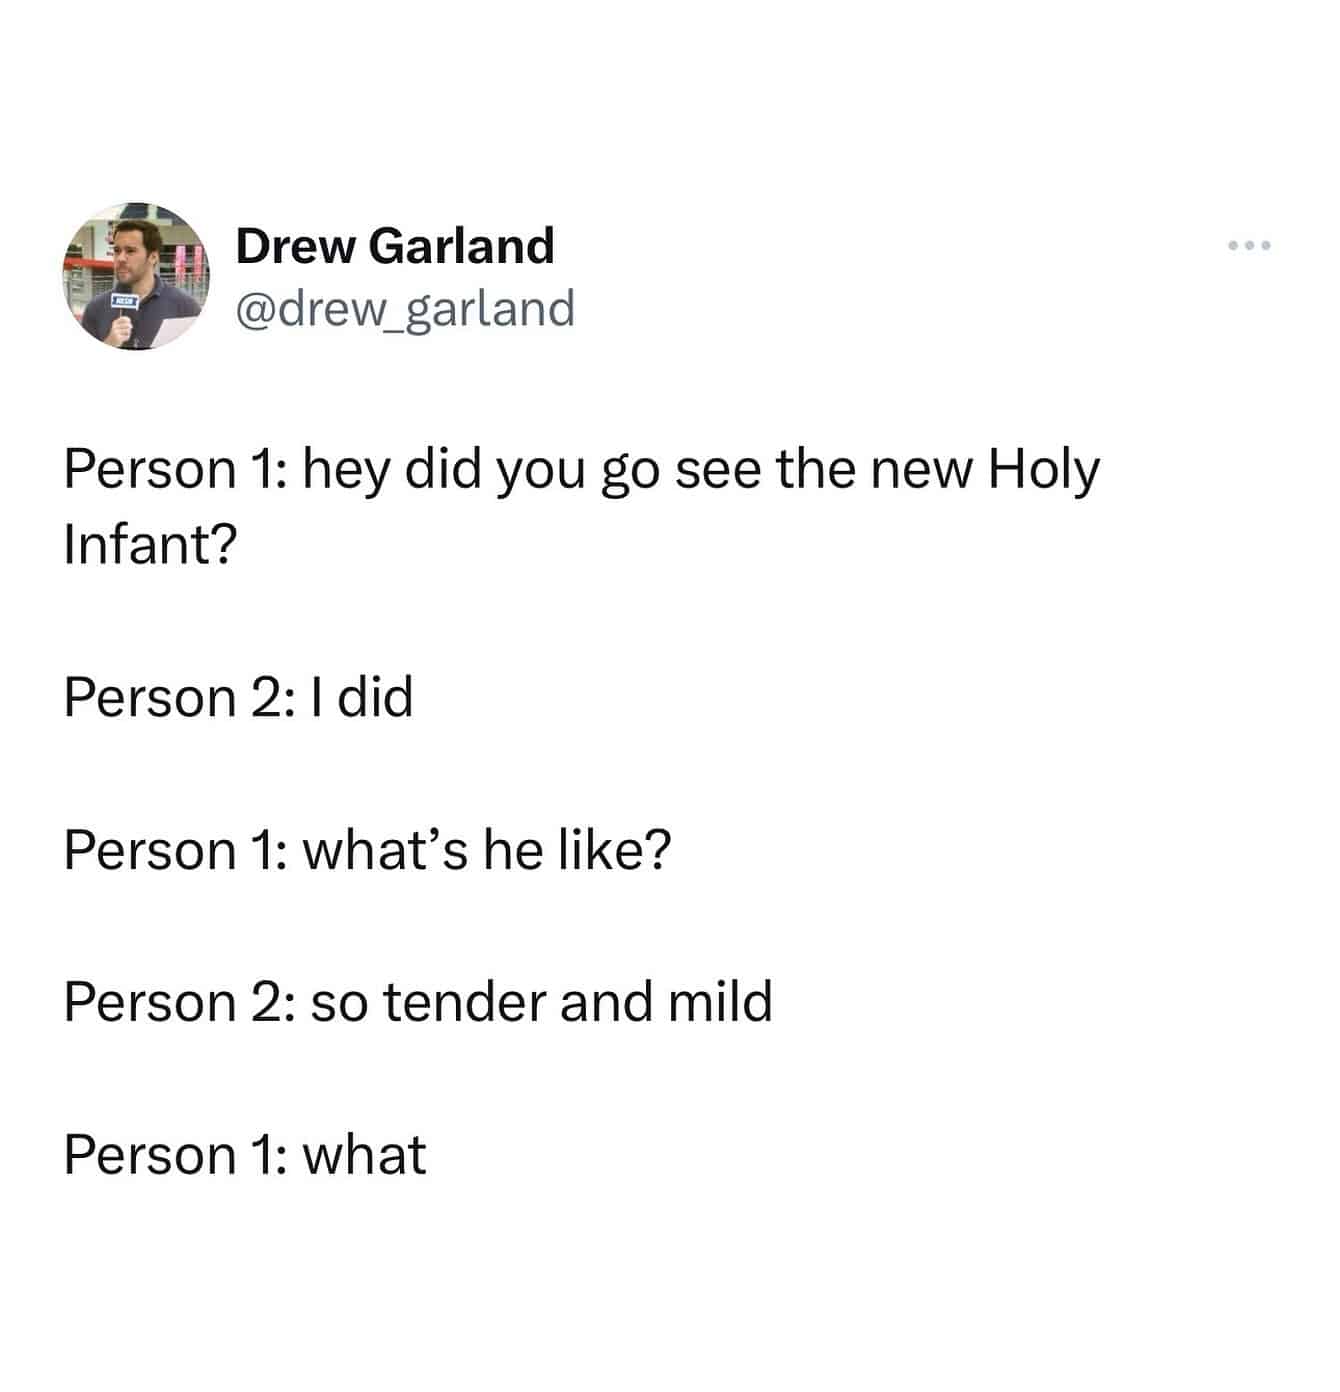Click Drew Garland's profile picture

pos(135,276)
